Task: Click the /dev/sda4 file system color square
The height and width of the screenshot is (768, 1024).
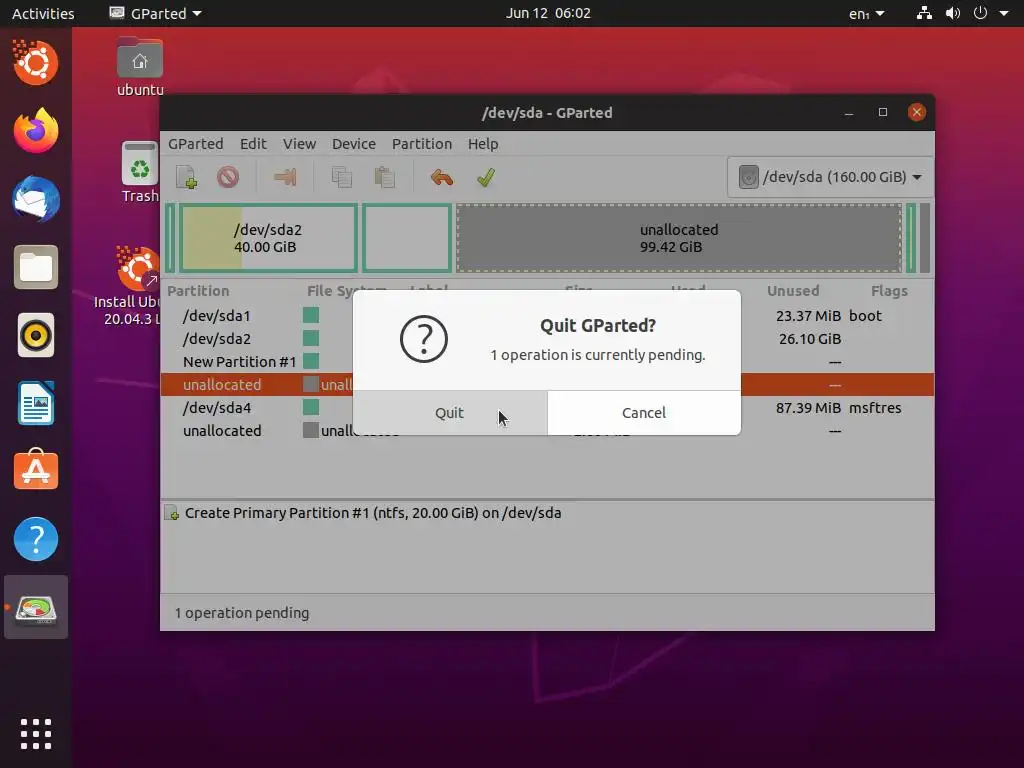Action: coord(311,408)
